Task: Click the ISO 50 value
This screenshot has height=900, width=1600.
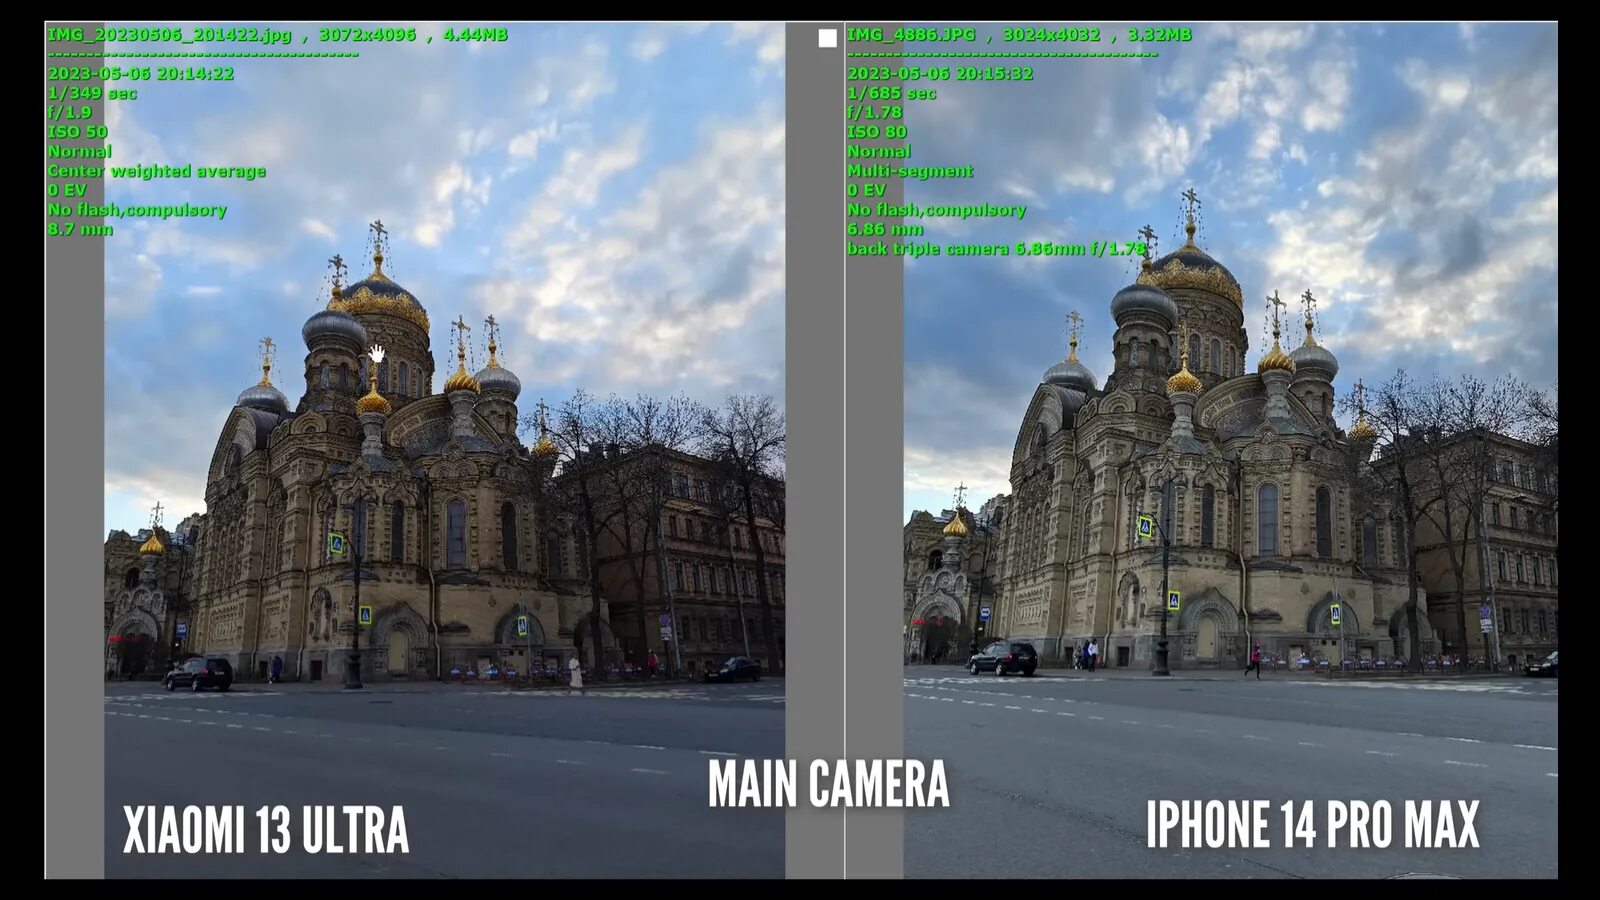Action: pyautogui.click(x=77, y=132)
